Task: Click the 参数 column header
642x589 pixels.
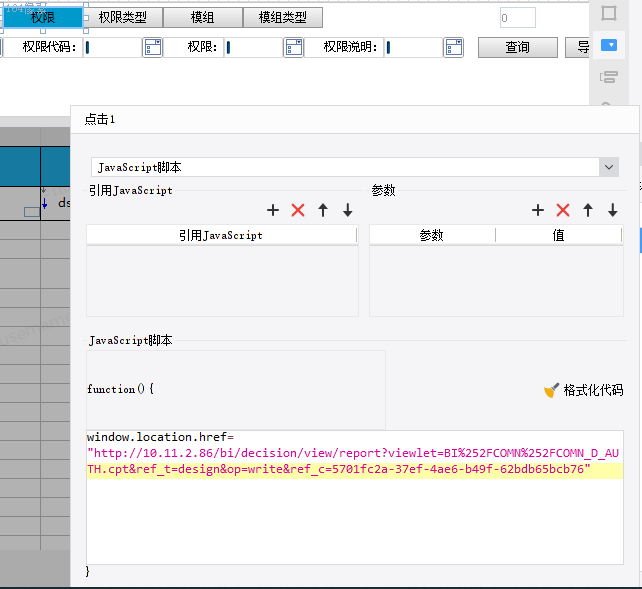Action: click(432, 235)
